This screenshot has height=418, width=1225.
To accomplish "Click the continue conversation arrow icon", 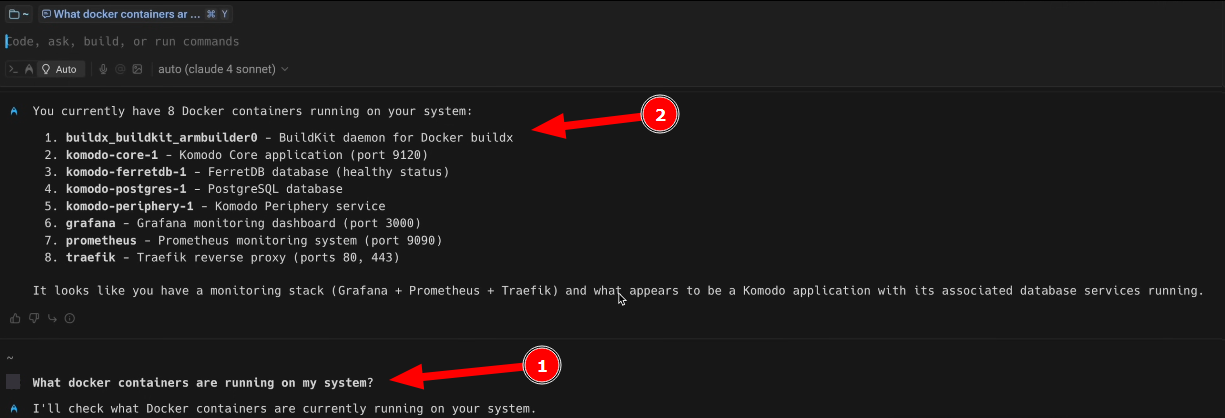I will click(x=52, y=318).
